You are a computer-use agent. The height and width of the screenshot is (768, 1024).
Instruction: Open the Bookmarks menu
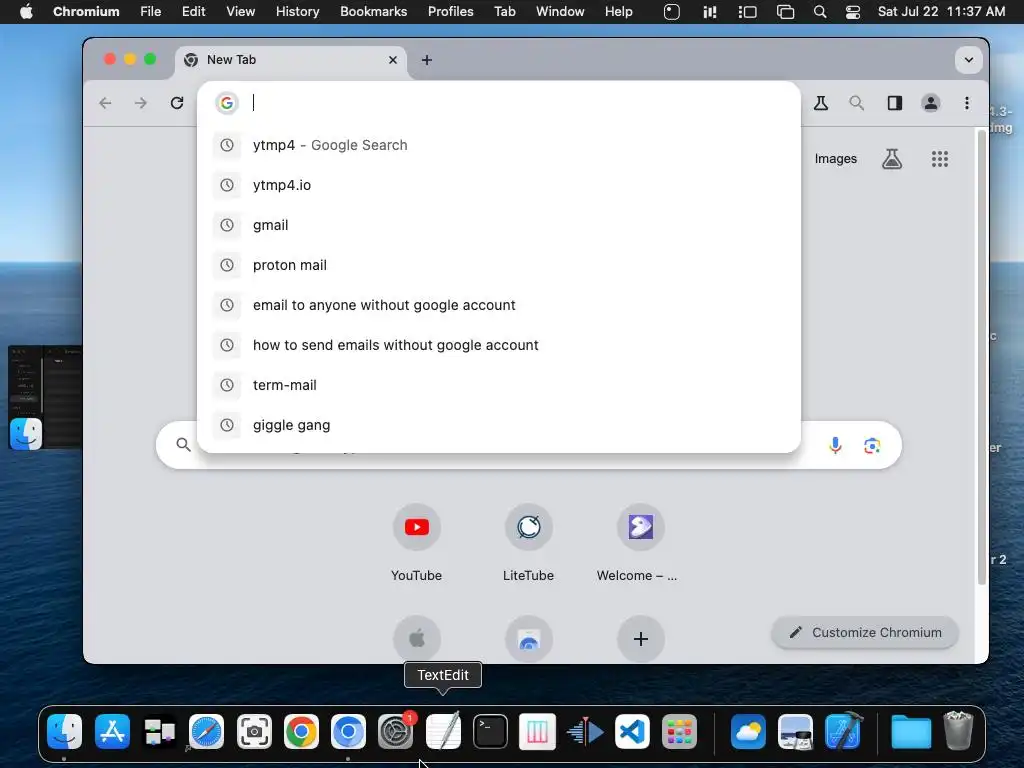pyautogui.click(x=374, y=12)
